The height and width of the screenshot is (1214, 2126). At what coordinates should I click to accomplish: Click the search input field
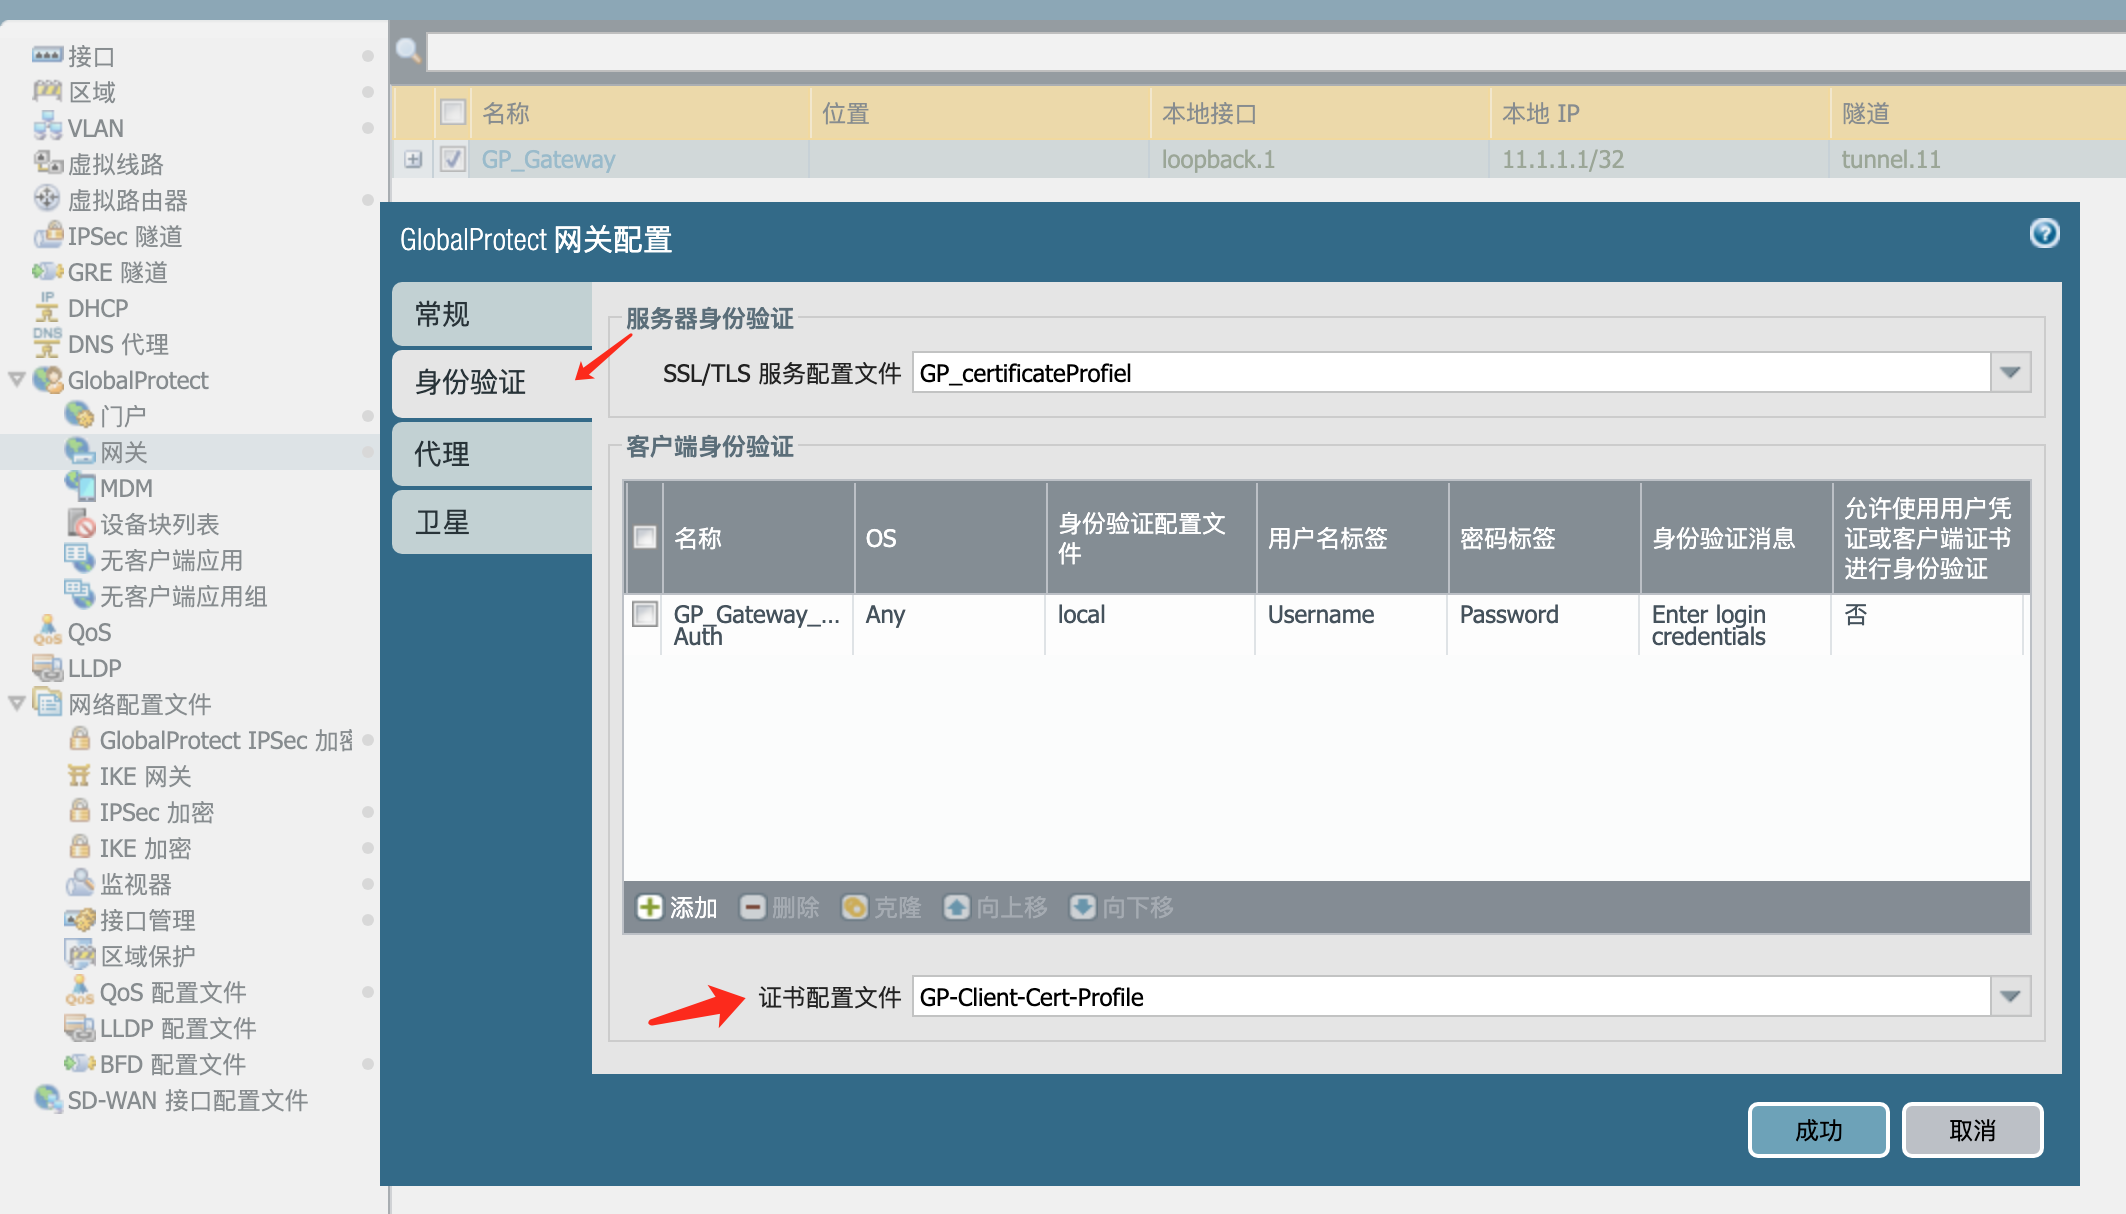[1276, 51]
